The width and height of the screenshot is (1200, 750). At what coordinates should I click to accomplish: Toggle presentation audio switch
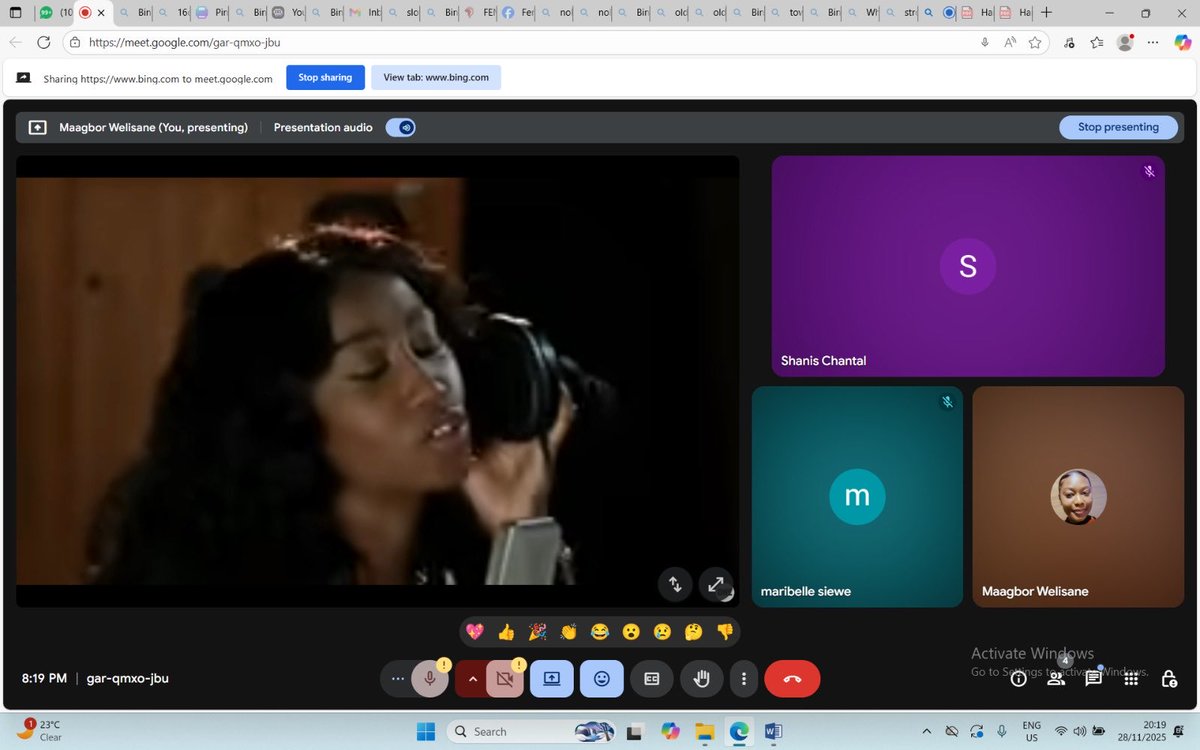[401, 128]
